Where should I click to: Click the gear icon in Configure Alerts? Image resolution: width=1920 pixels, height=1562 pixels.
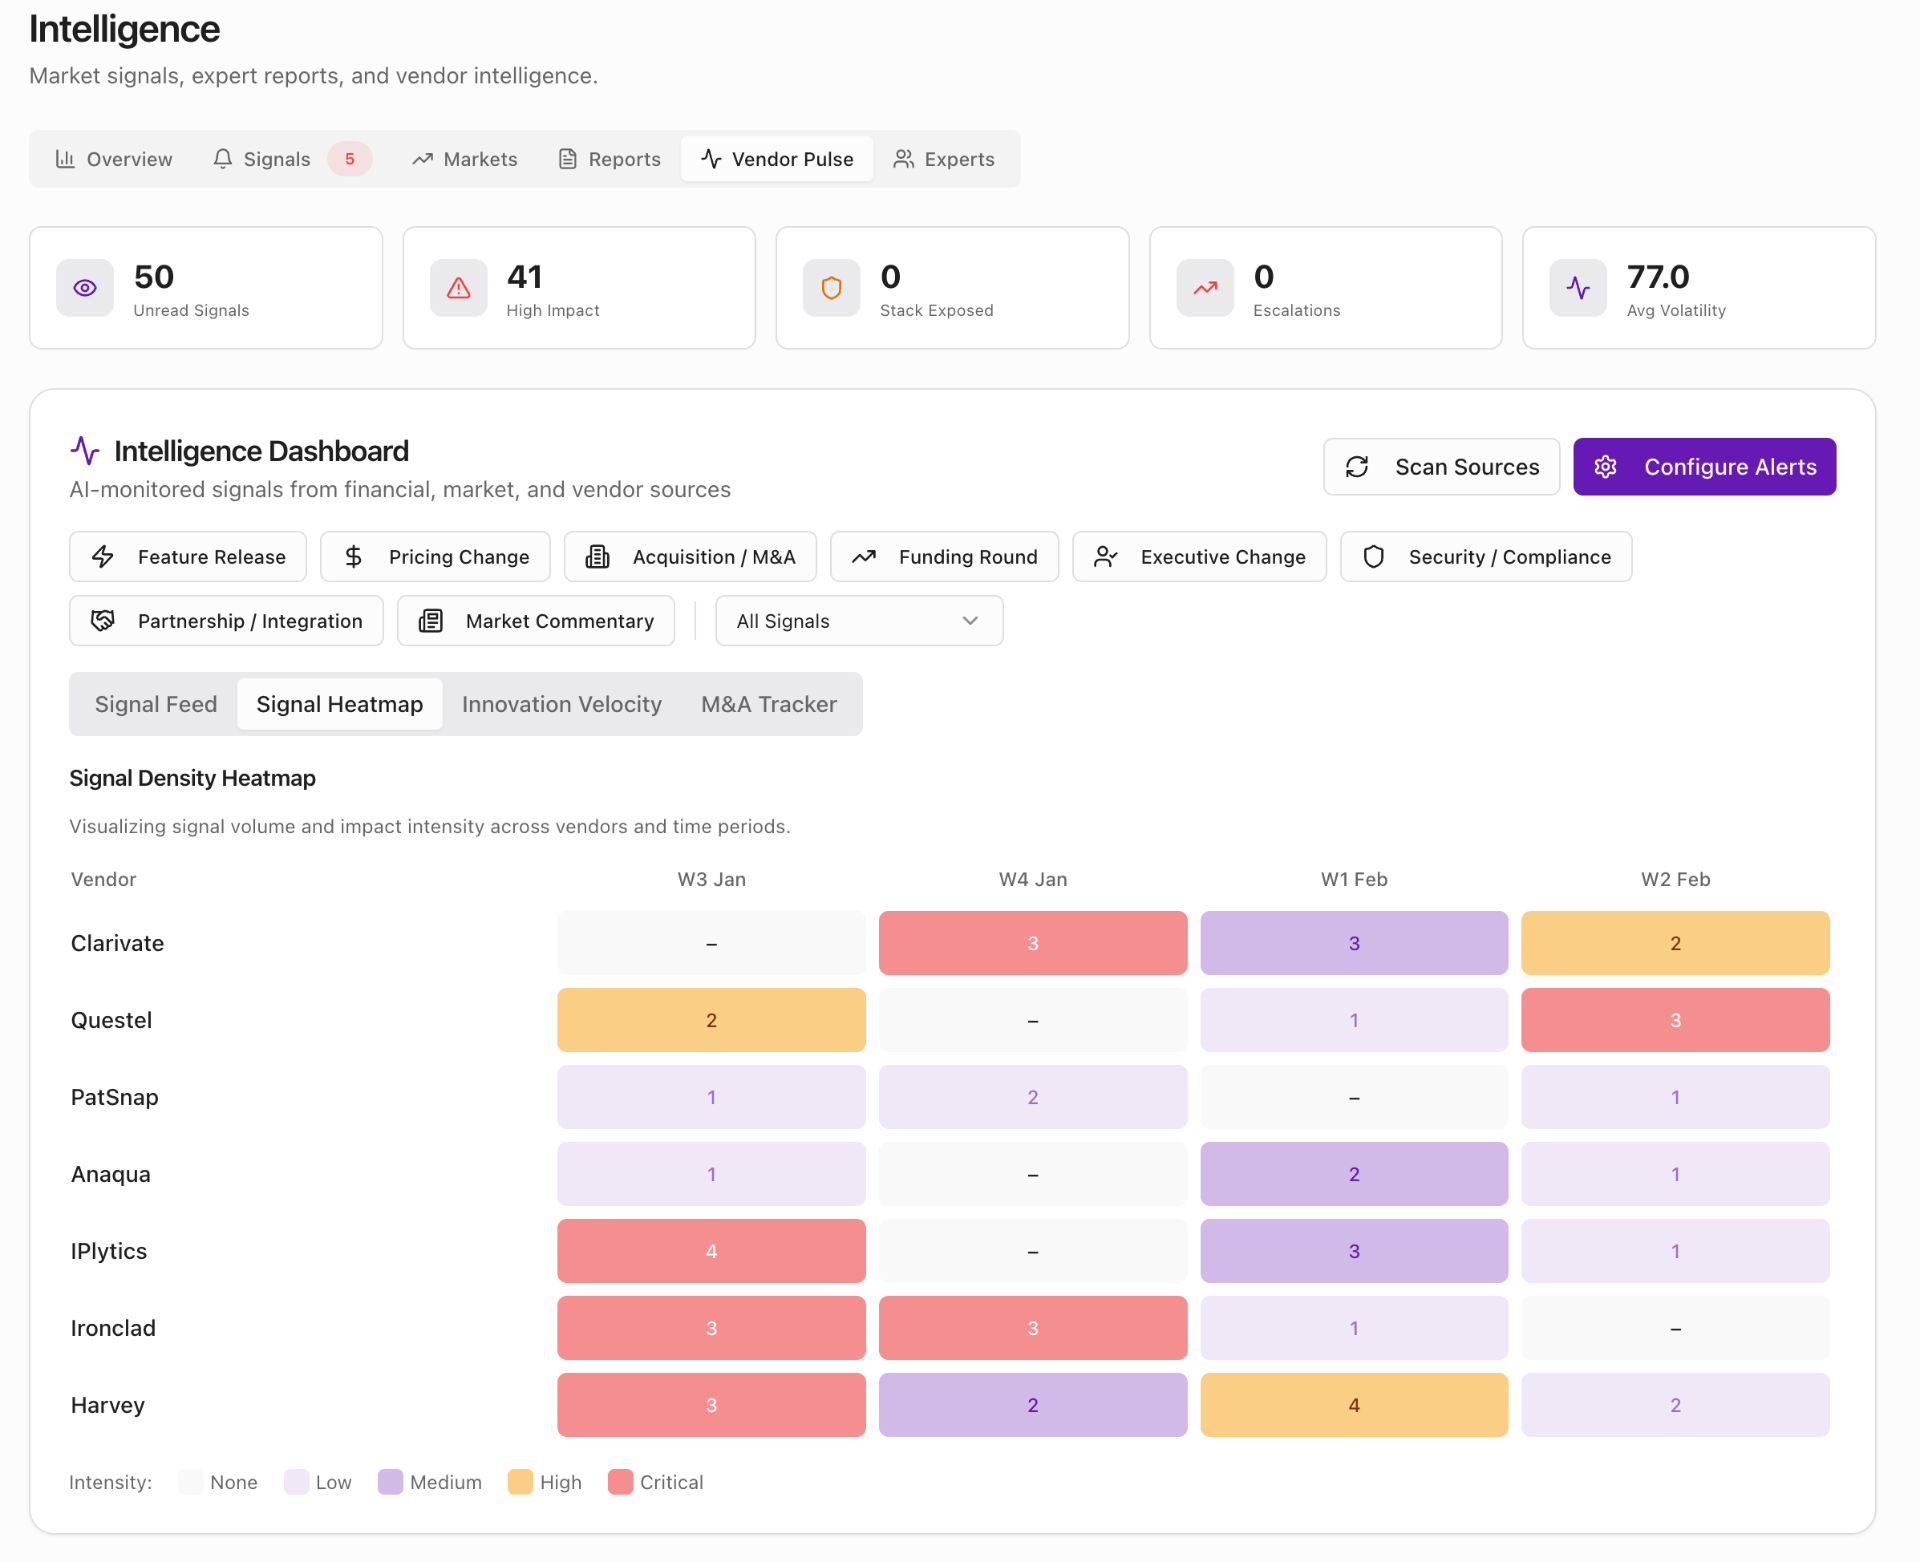pos(1605,467)
